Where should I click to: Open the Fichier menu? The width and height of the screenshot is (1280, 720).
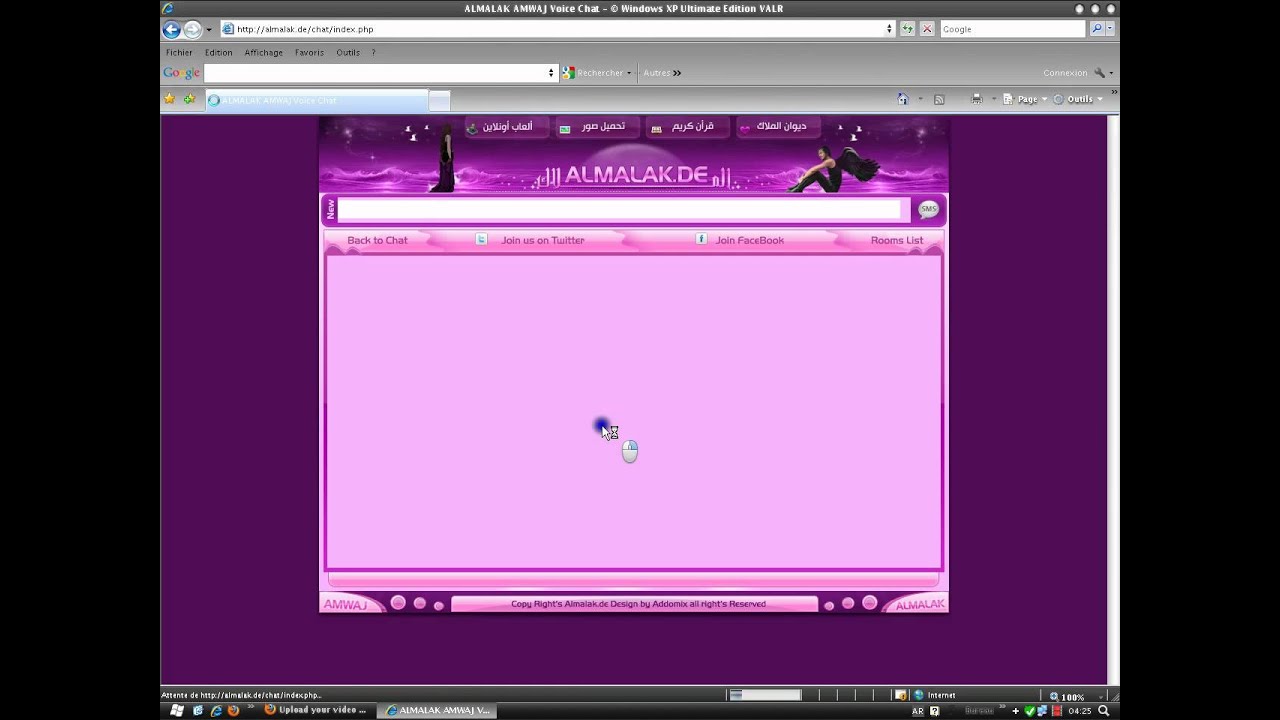[x=179, y=52]
